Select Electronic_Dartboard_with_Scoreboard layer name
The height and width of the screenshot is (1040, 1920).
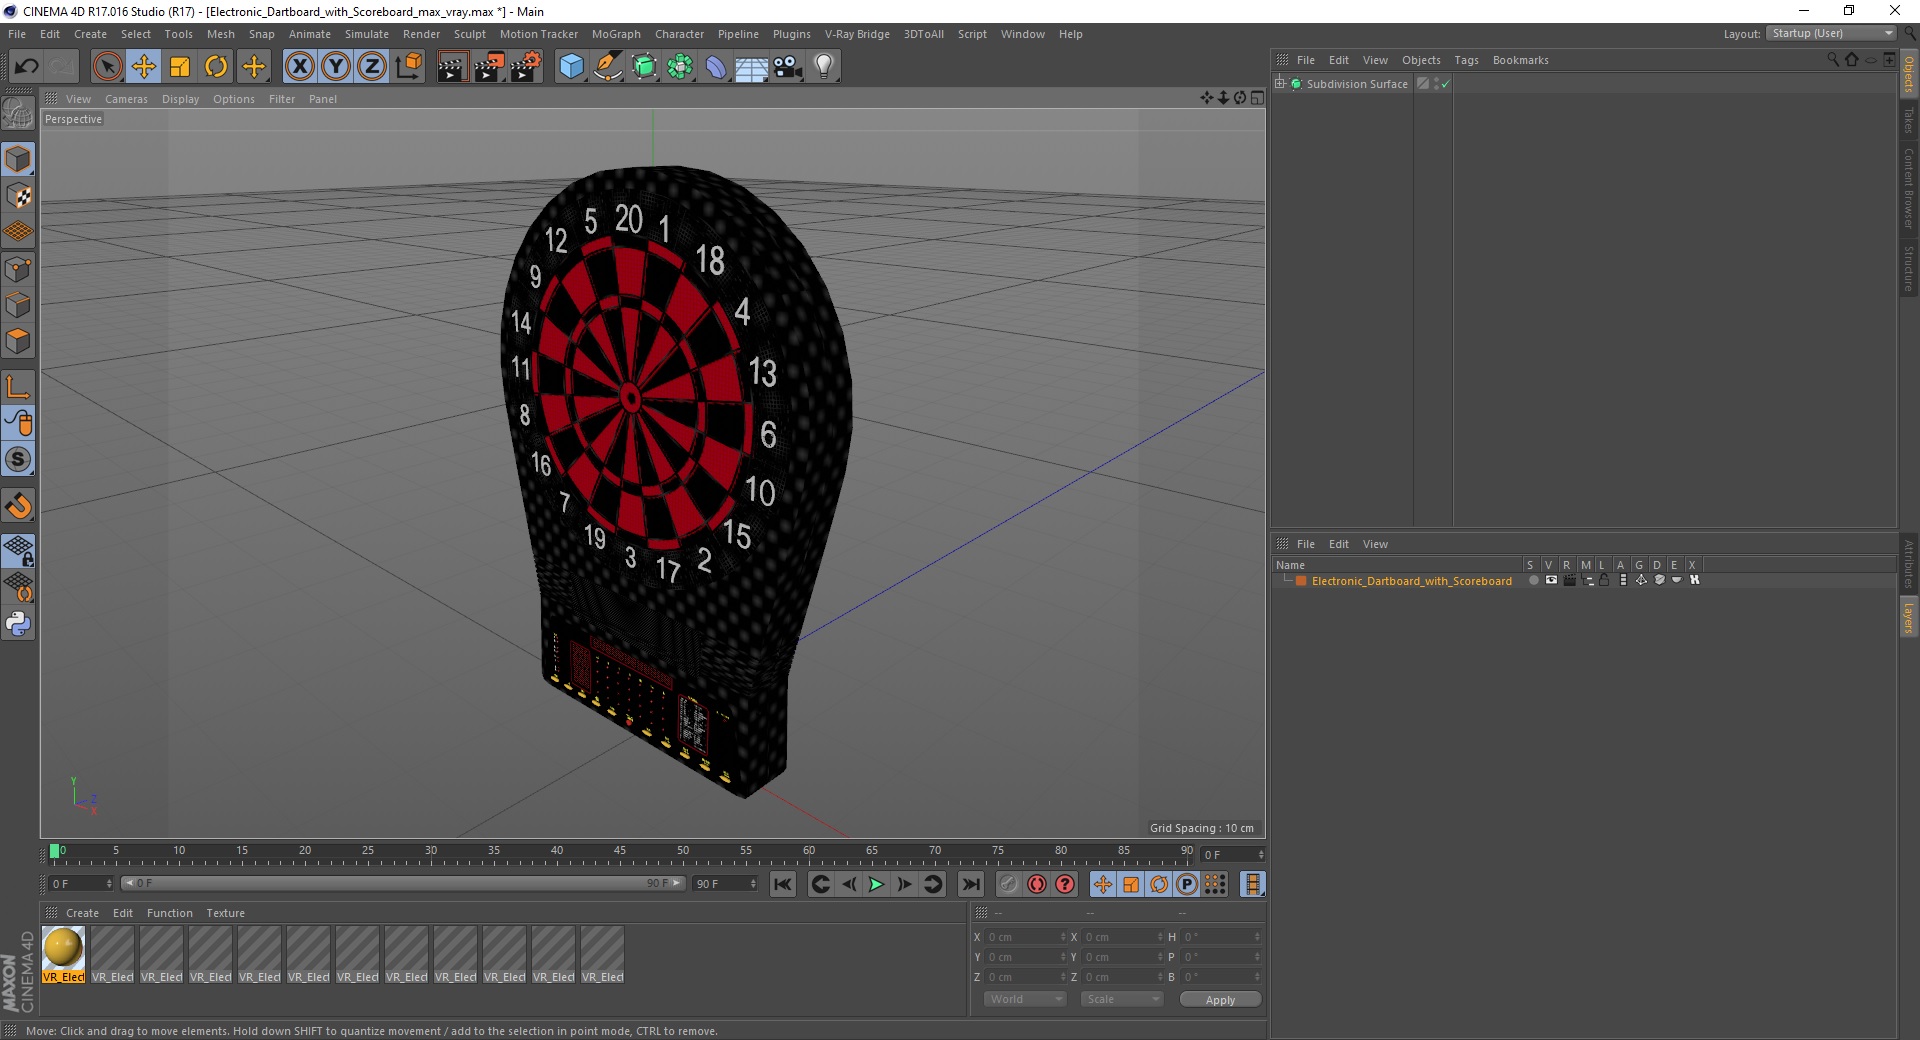click(x=1411, y=581)
